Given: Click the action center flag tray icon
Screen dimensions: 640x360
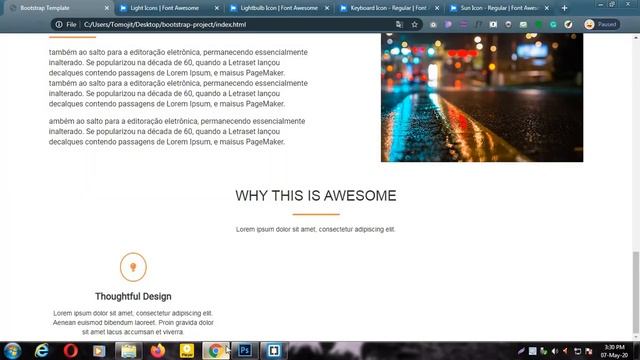Looking at the screenshot, I should point(589,351).
